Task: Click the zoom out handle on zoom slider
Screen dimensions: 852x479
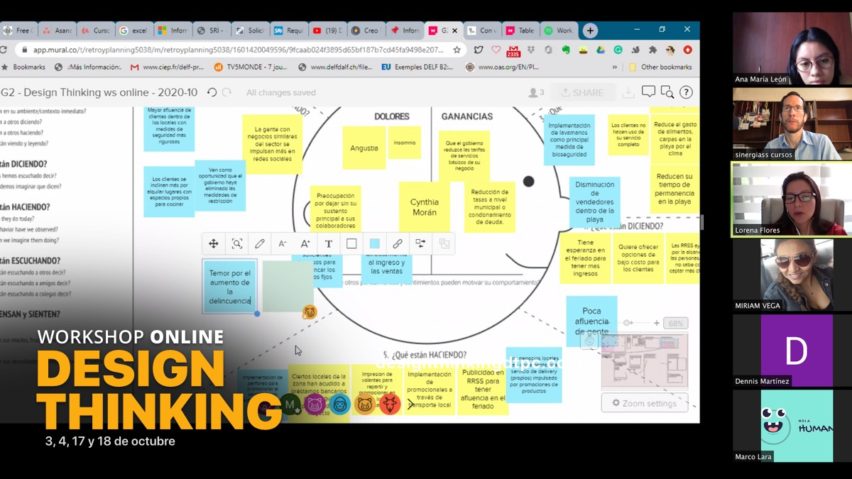Action: coord(628,323)
